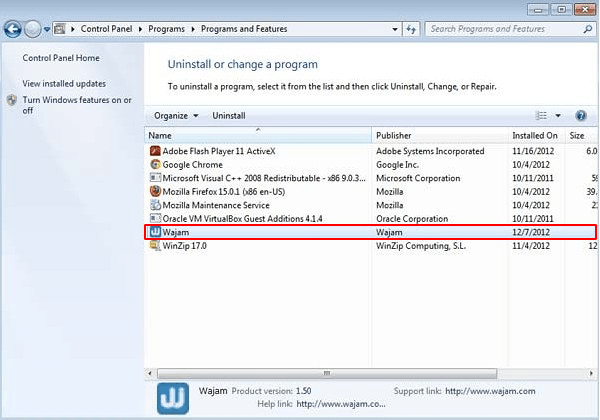Select Mozilla Maintenance Service entry

click(x=216, y=205)
